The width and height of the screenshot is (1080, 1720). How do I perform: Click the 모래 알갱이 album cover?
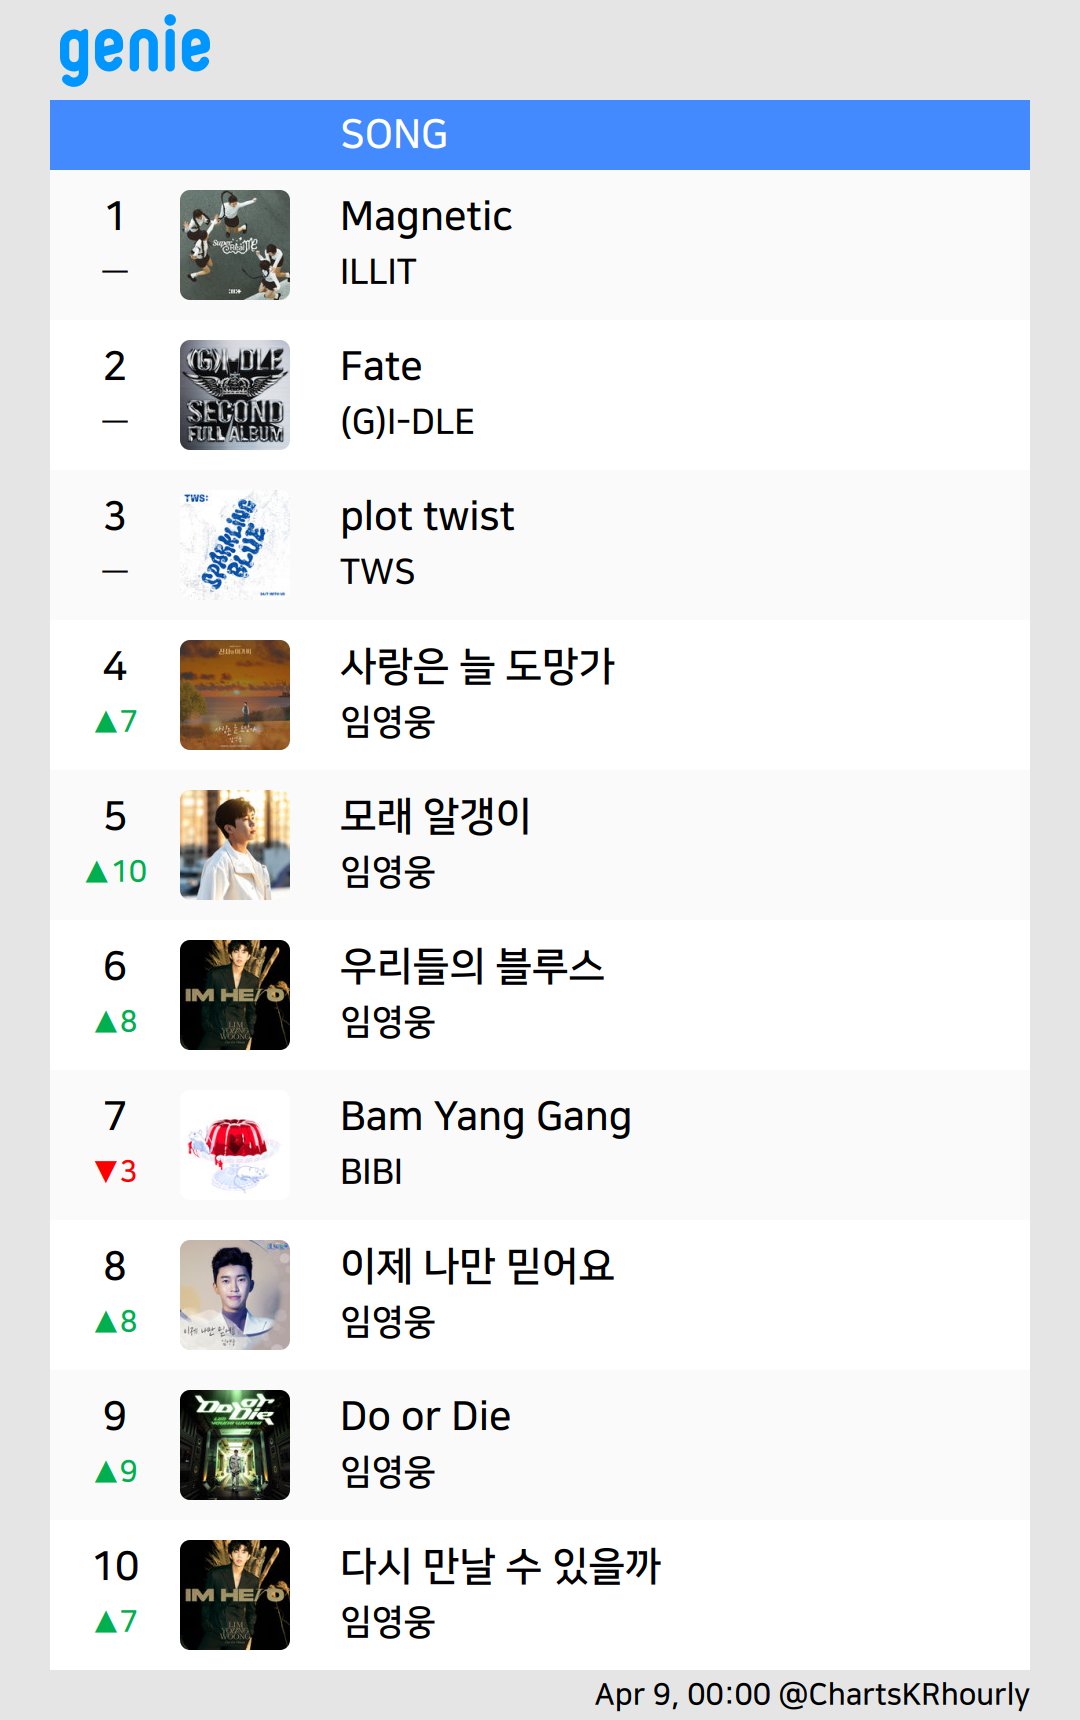tap(235, 845)
